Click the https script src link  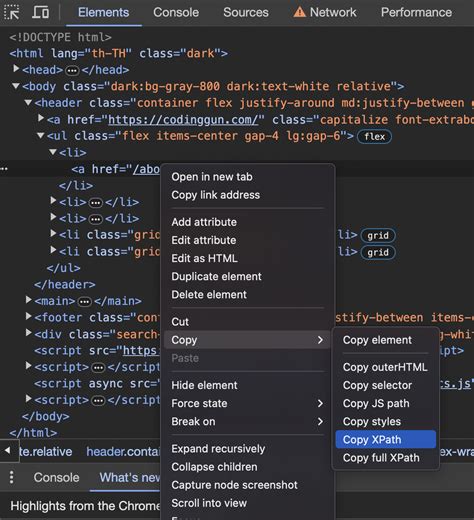coord(141,351)
